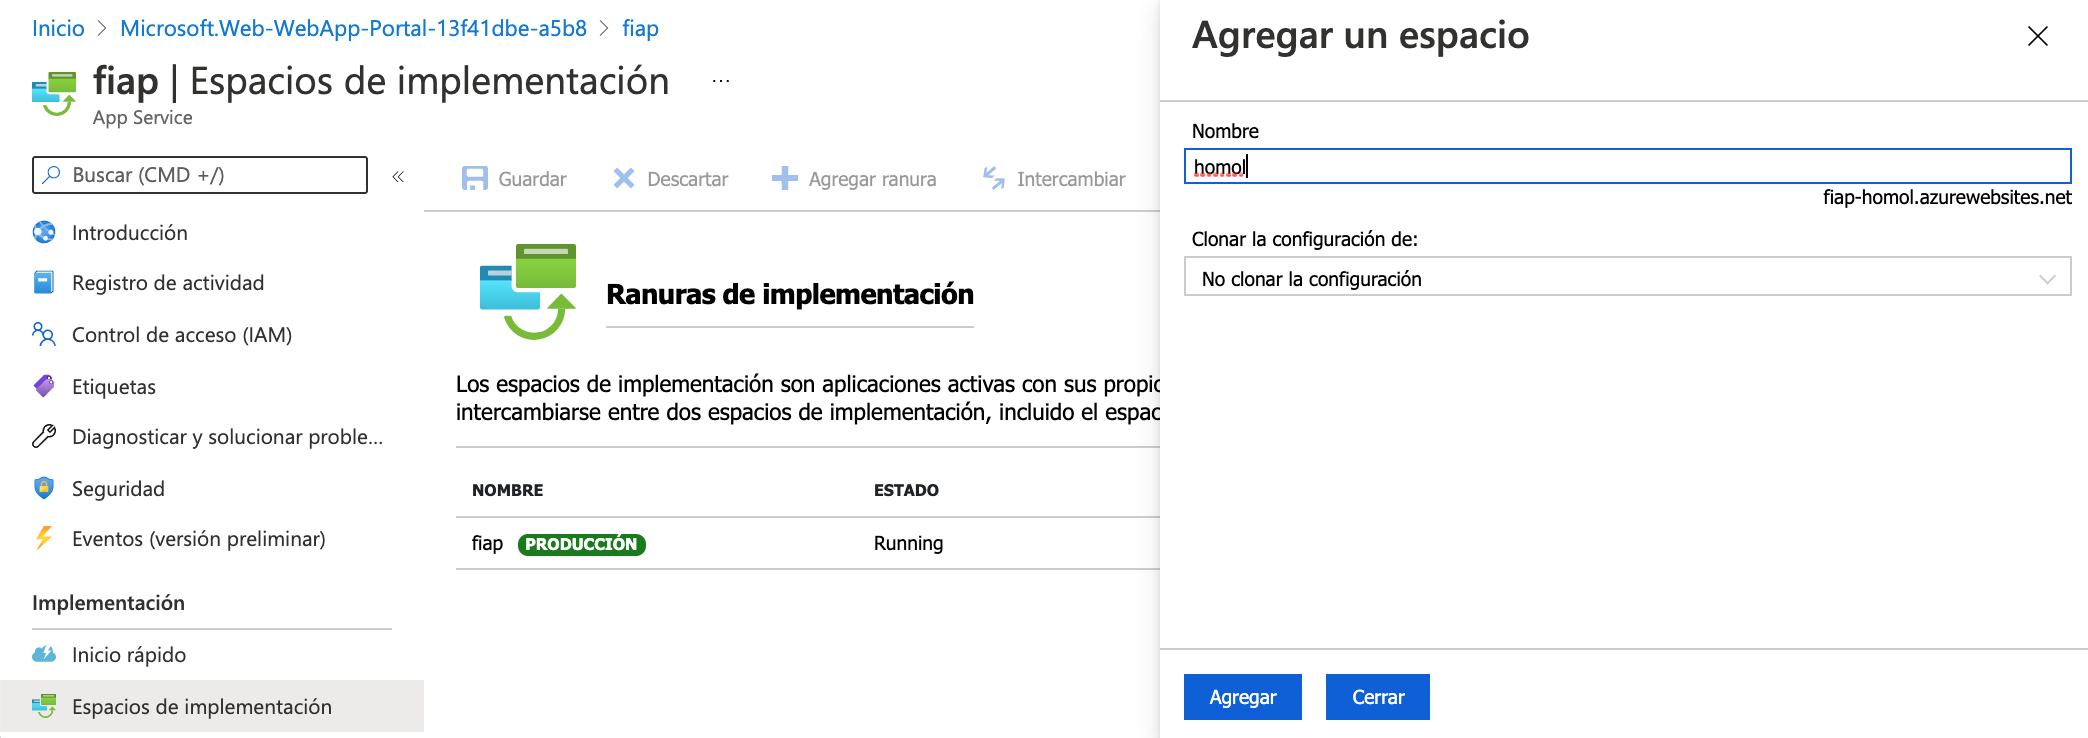The width and height of the screenshot is (2088, 738).
Task: Open Microsoft.Web-WebApp-Portal breadcrumb link
Action: 353,28
